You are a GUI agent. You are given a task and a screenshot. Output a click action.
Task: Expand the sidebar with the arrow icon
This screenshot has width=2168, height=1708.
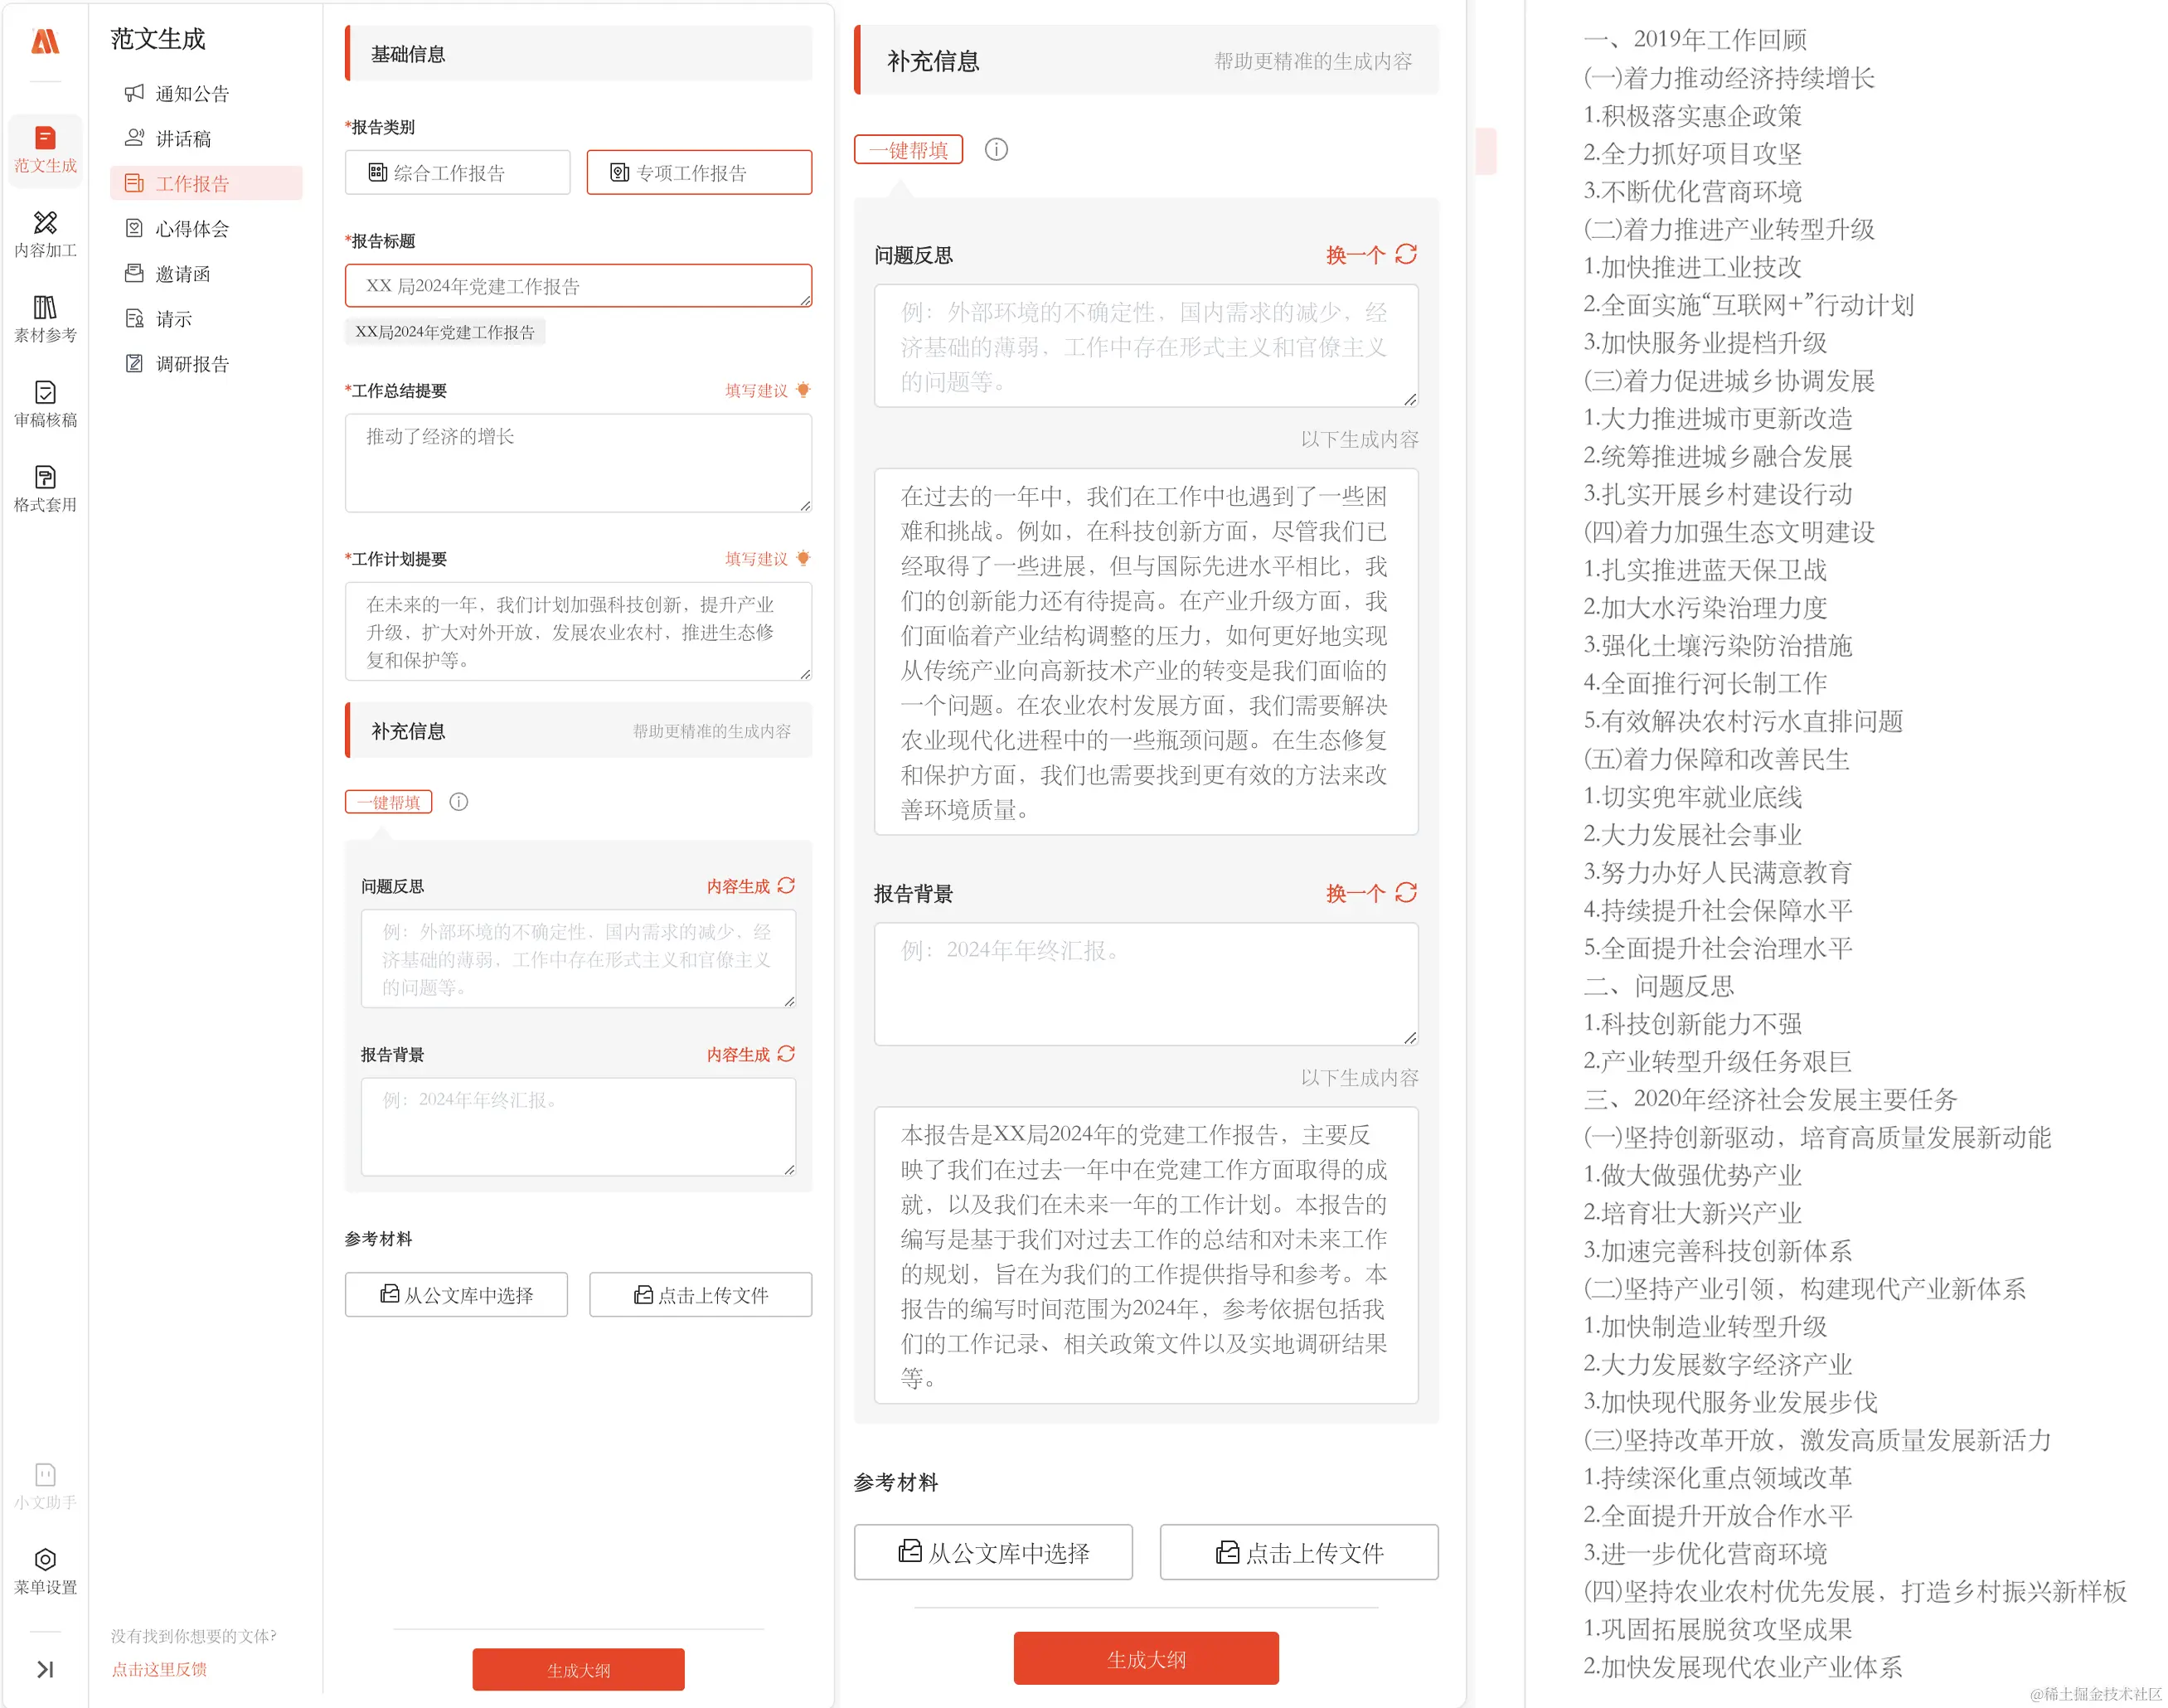click(45, 1669)
